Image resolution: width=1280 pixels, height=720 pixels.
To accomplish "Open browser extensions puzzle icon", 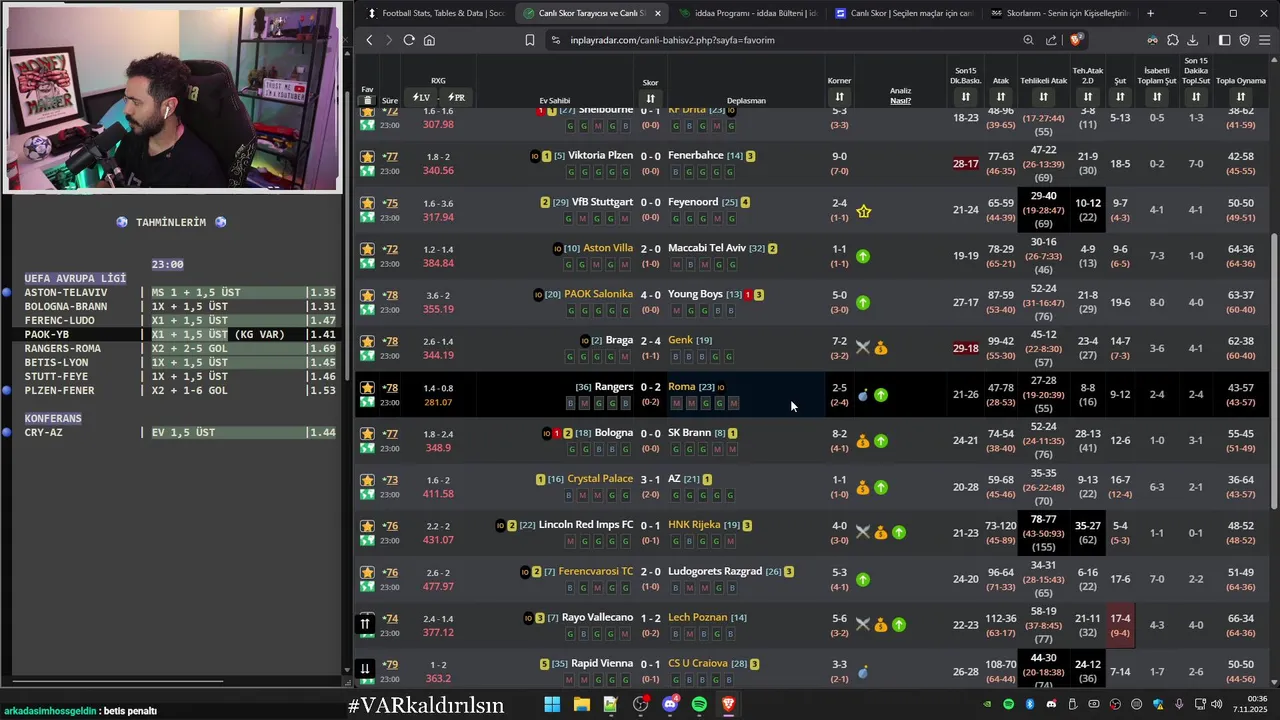I will click(x=1173, y=40).
